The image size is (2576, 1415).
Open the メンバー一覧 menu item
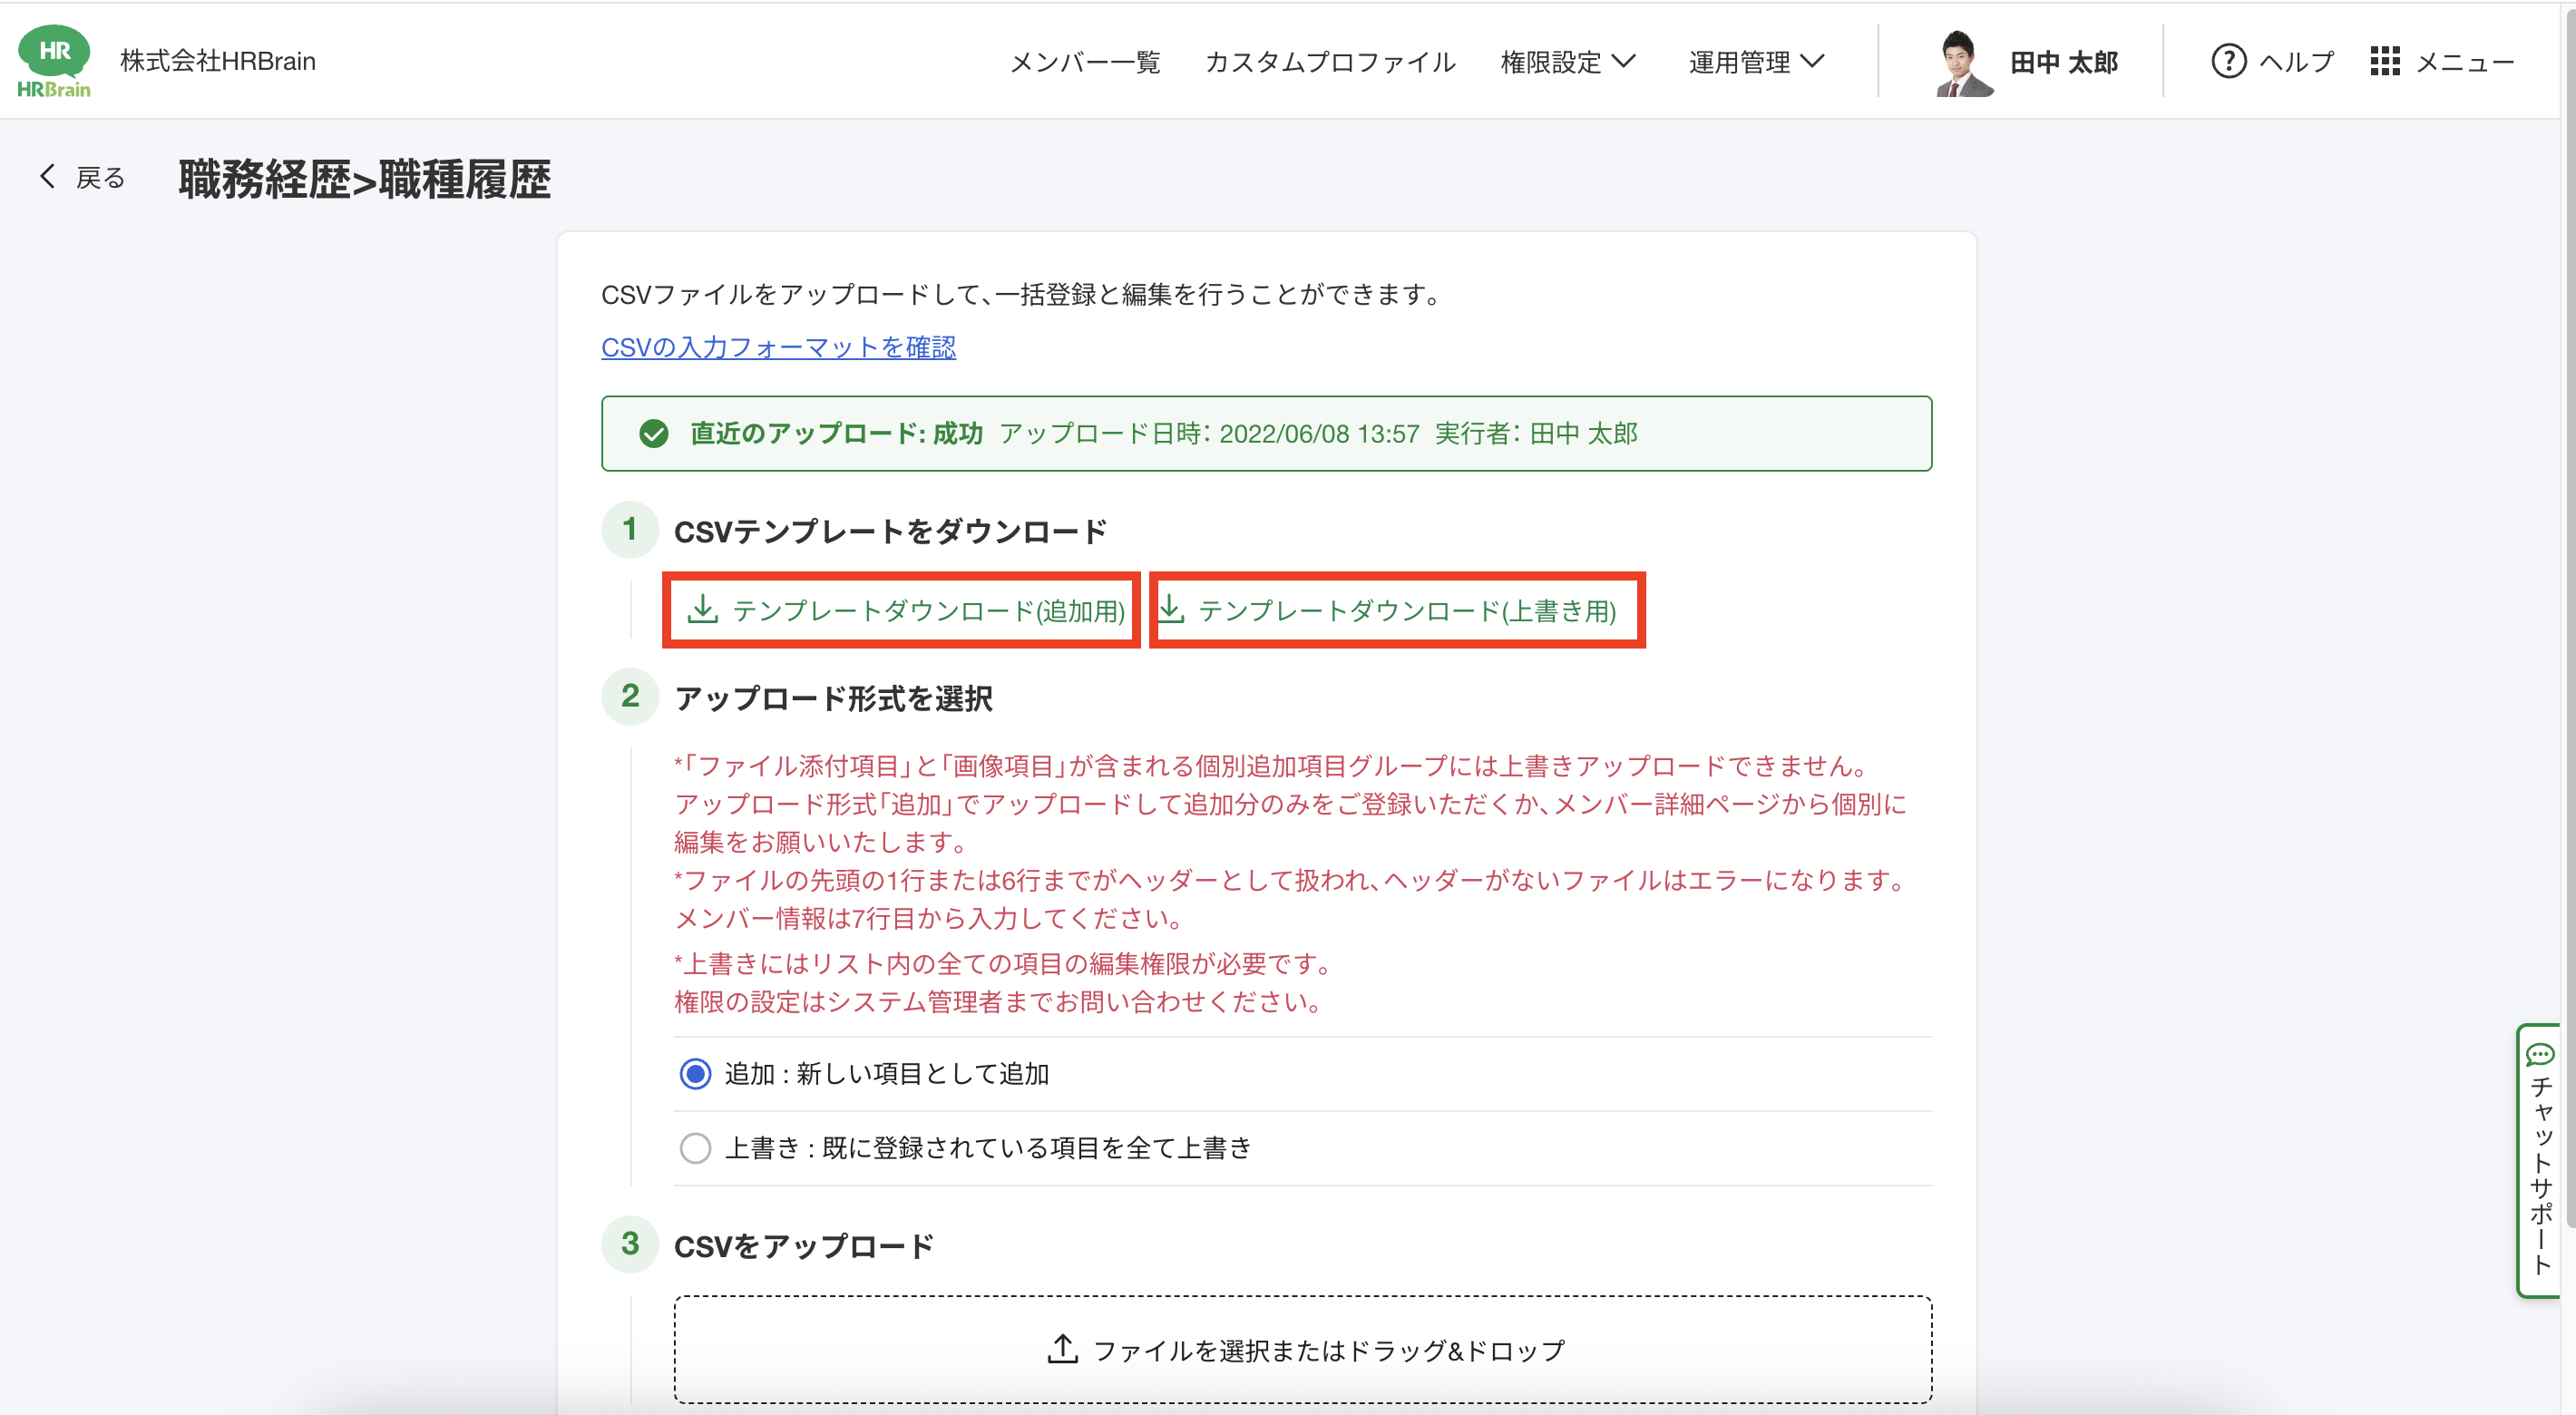click(1085, 62)
